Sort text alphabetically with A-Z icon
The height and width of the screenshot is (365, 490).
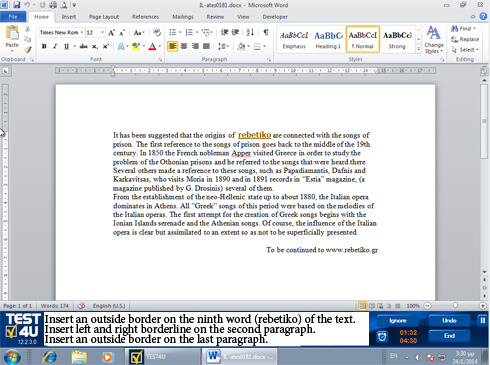pos(250,32)
